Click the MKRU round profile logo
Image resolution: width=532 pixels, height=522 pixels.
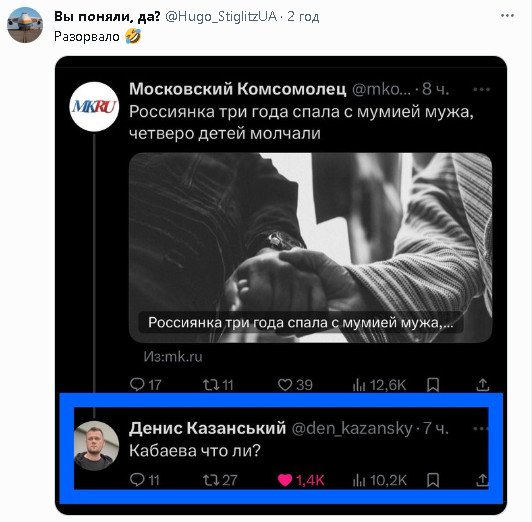[94, 107]
